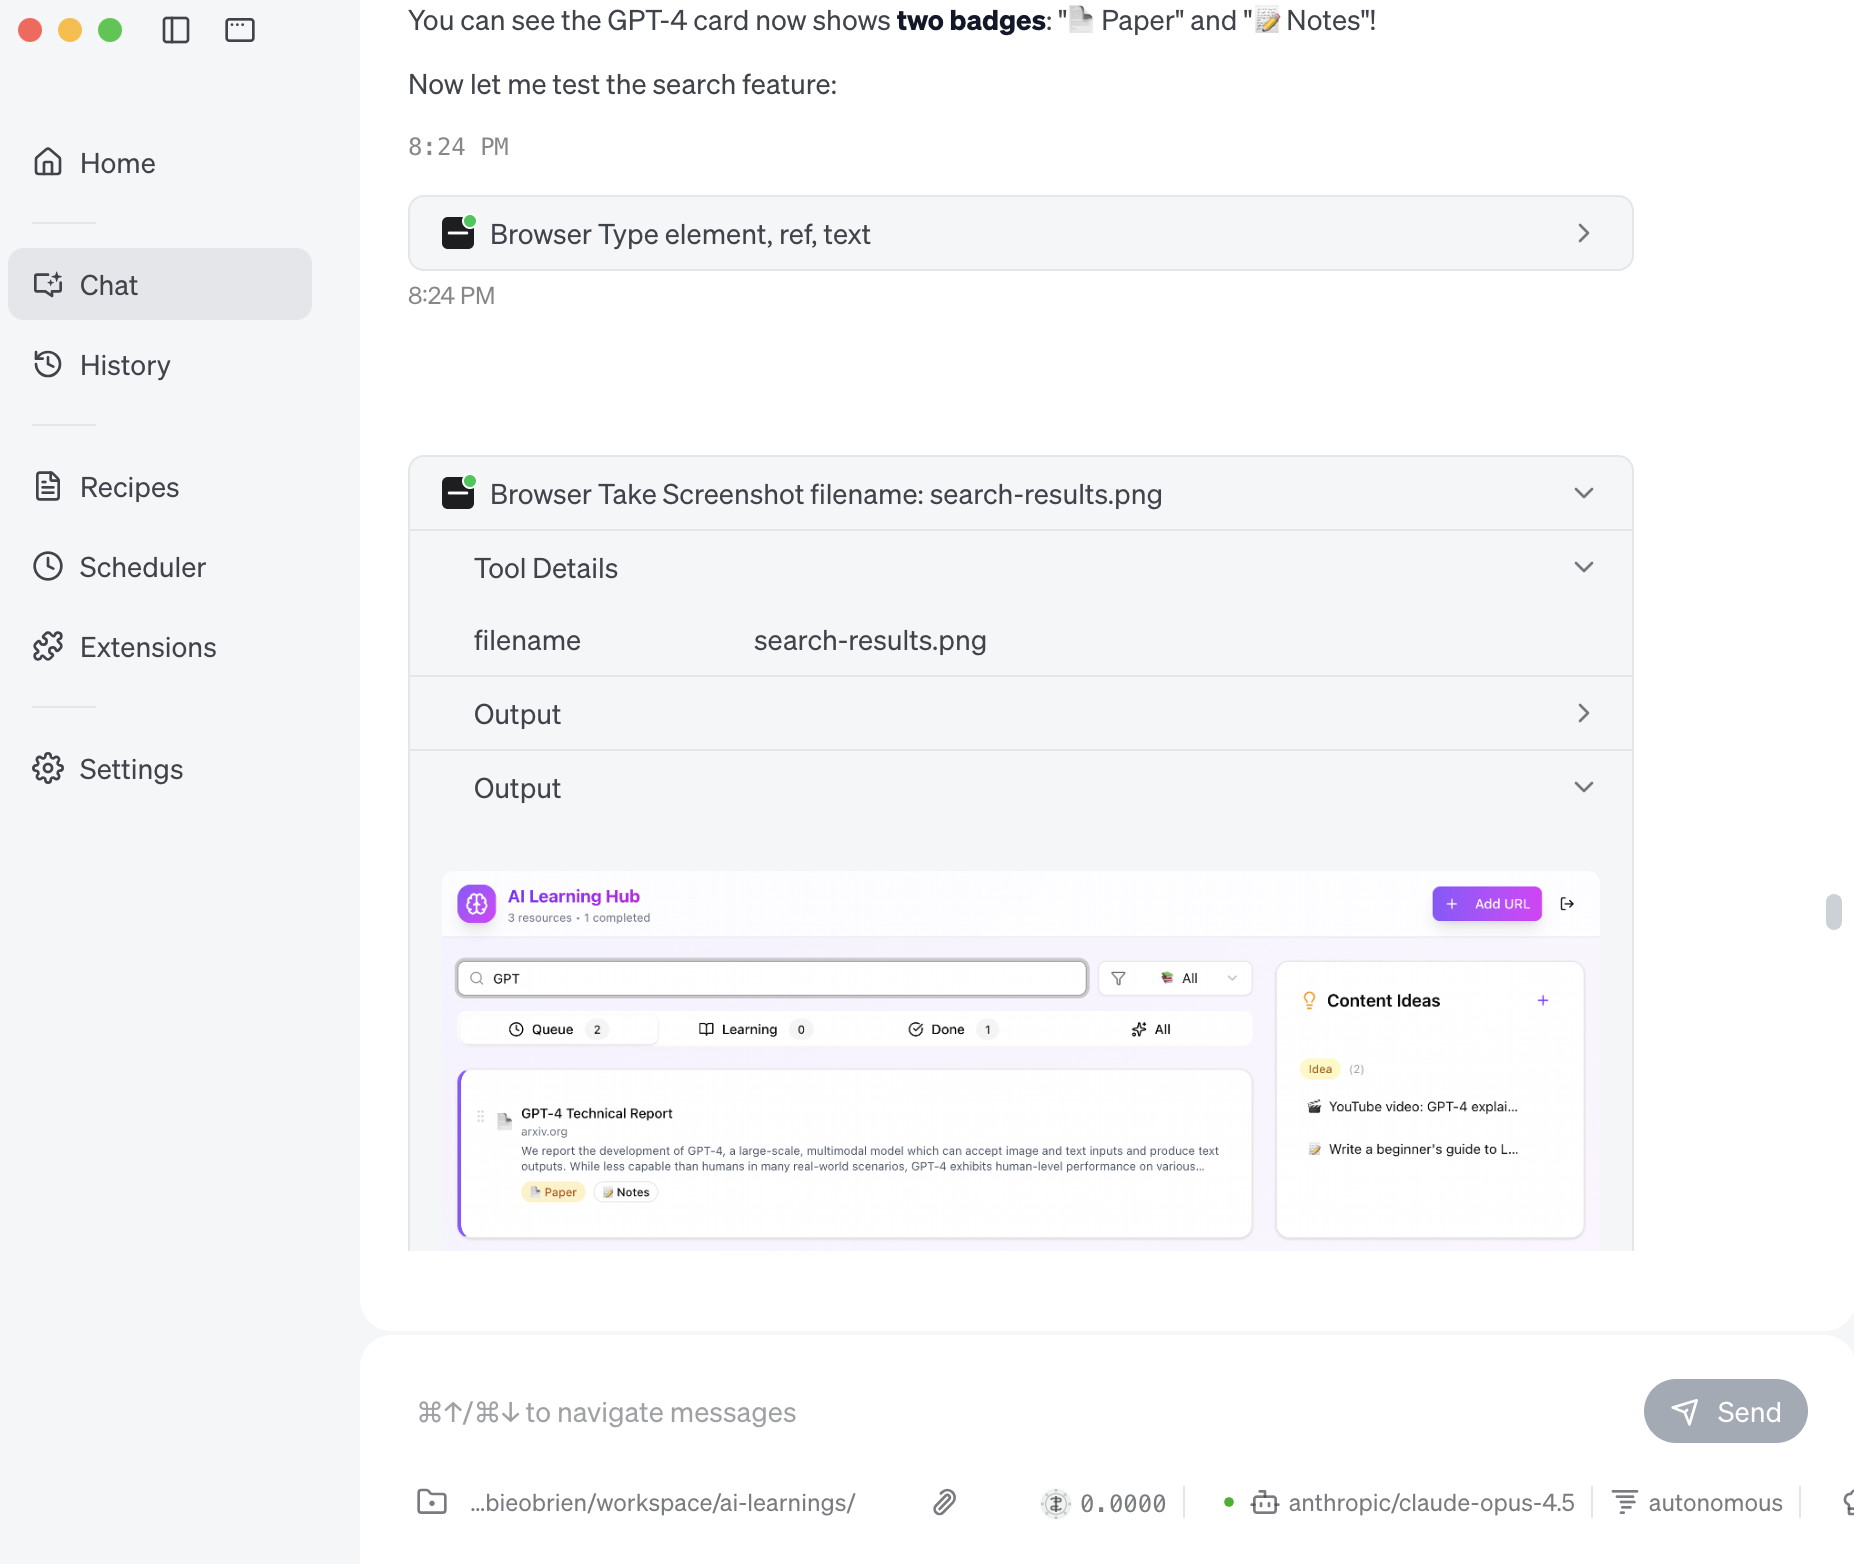Toggle the sidebar panel icon
Screen dimensions: 1854x1564
pyautogui.click(x=176, y=30)
